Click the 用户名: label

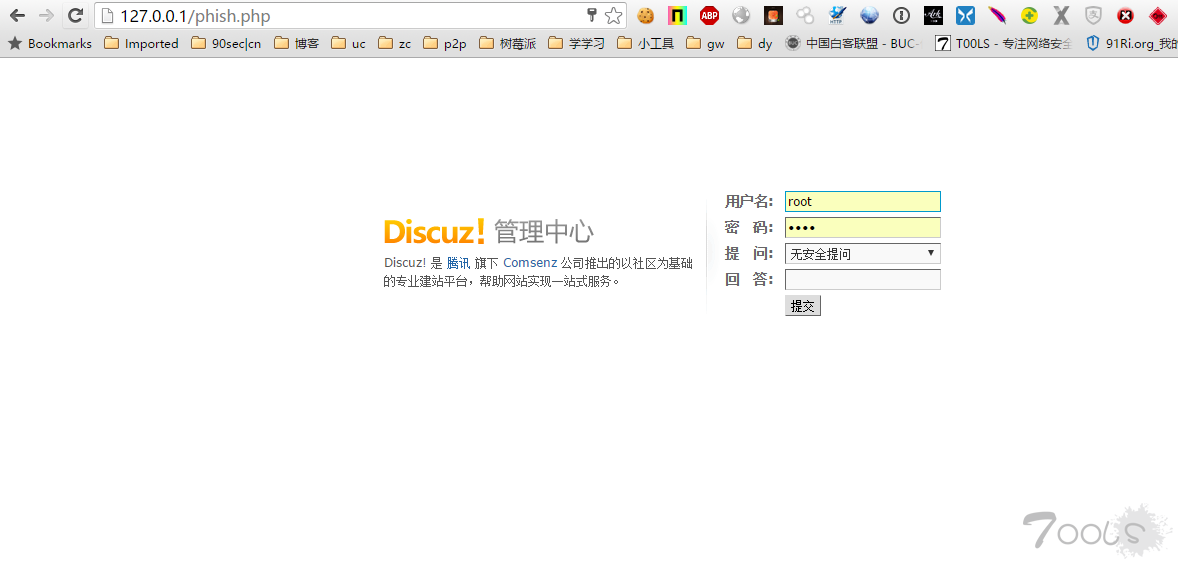748,201
